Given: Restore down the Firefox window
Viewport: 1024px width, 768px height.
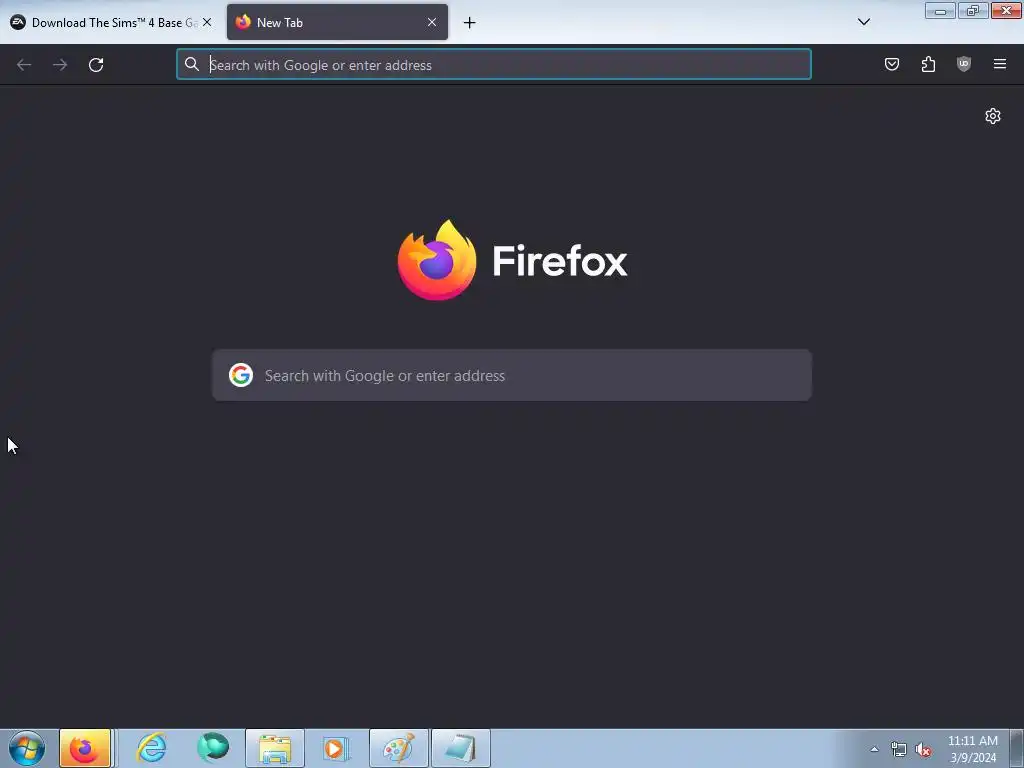Looking at the screenshot, I should click(973, 11).
